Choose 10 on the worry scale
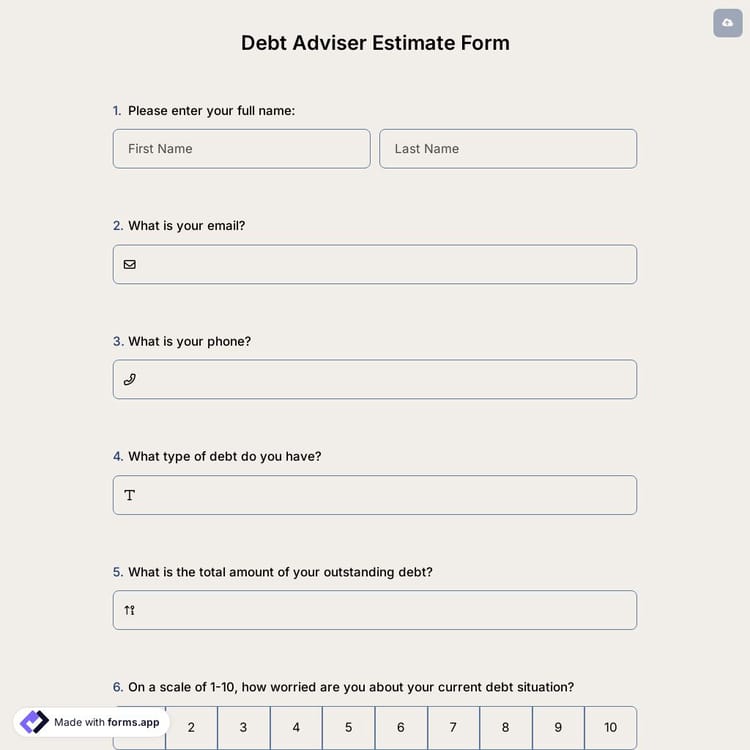Image resolution: width=750 pixels, height=750 pixels. [x=610, y=728]
